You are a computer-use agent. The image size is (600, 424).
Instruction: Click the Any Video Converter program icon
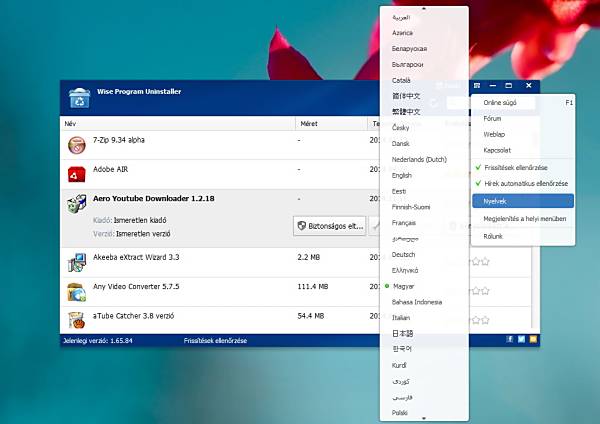tap(77, 292)
